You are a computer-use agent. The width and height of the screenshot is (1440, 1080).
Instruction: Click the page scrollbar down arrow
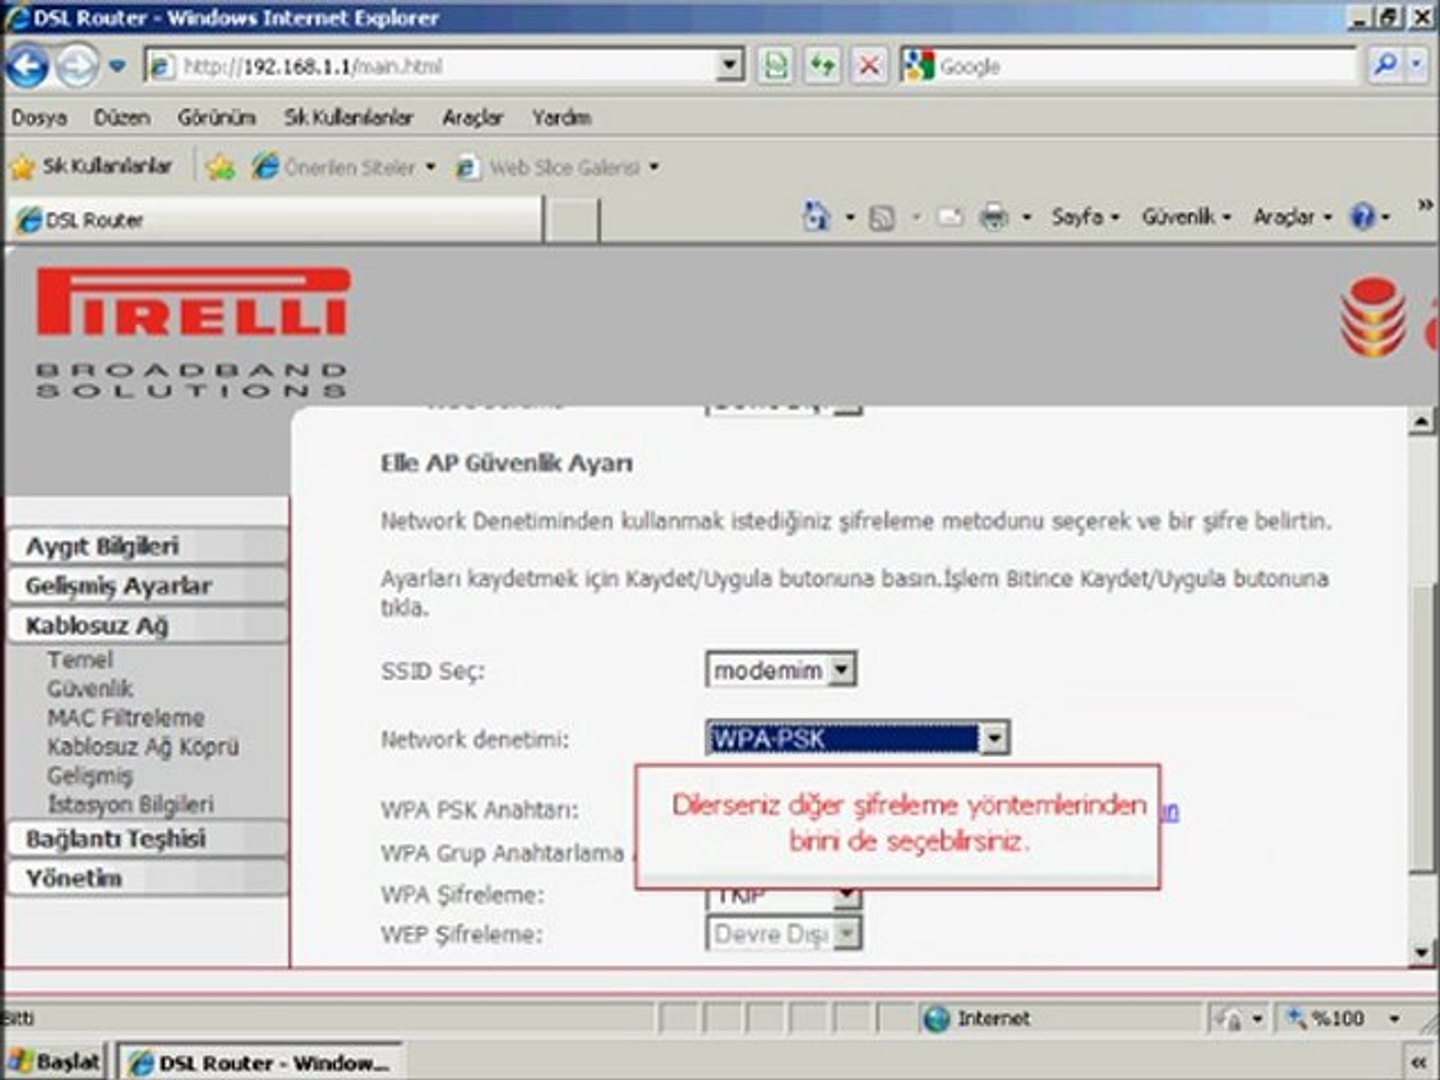pos(1422,951)
